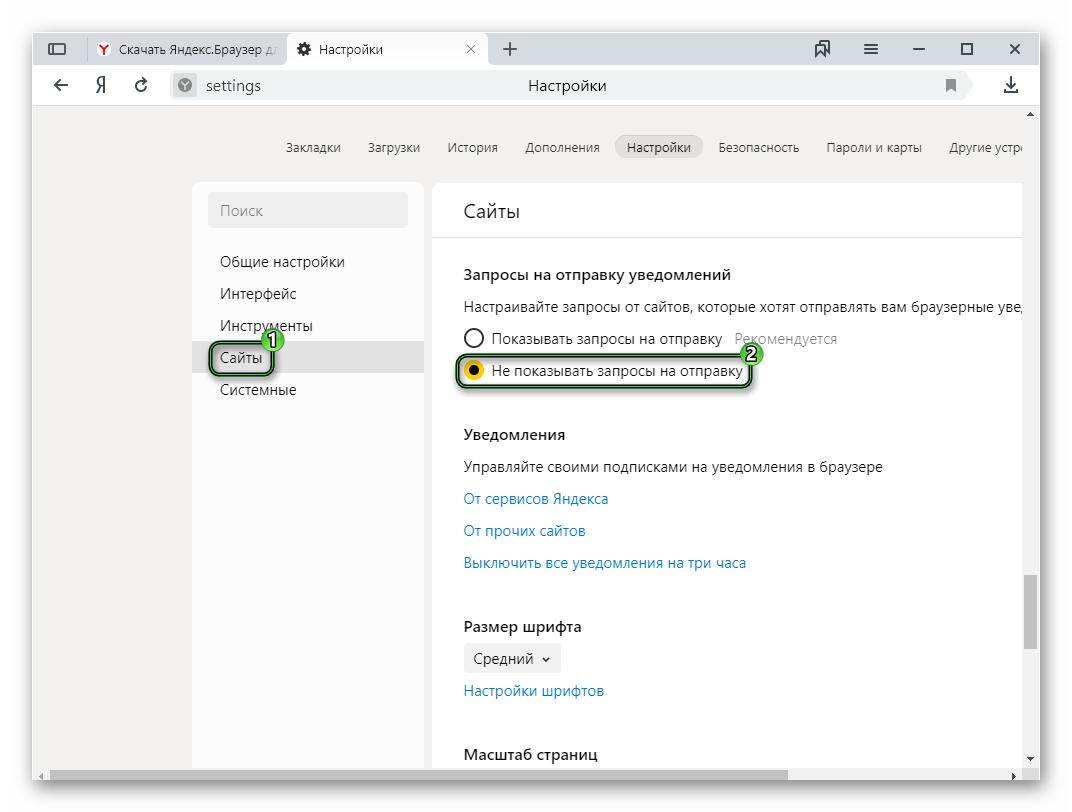Screen dimensions: 1072x812
Task: Minimize the browser window
Action: pos(919,49)
